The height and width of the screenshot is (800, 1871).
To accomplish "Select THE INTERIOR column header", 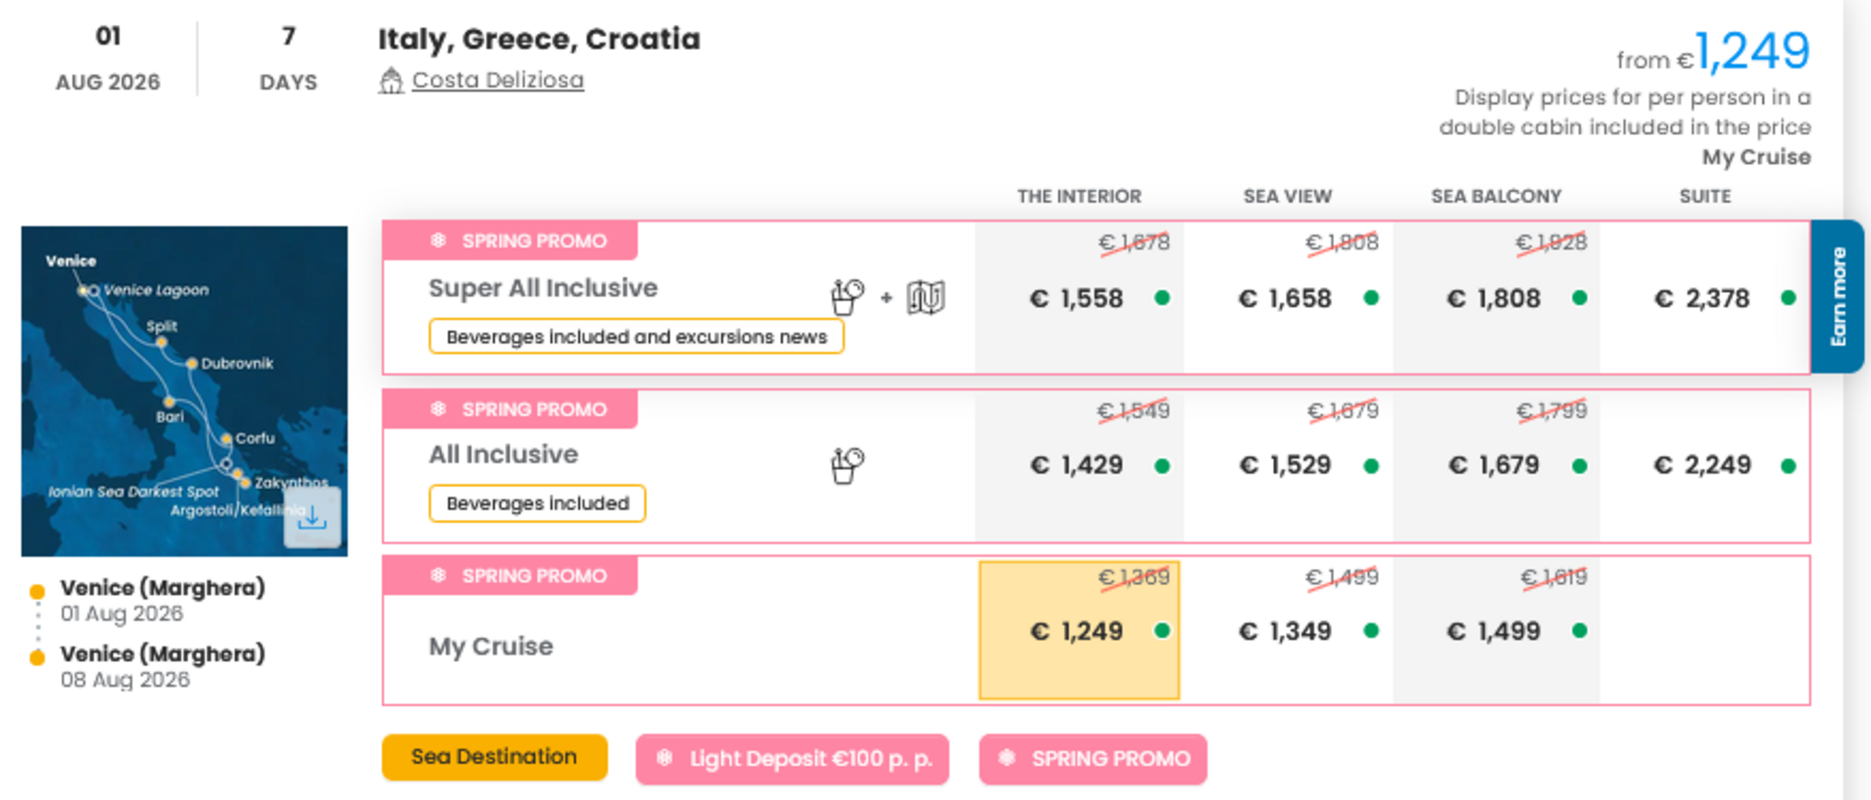I will click(x=1079, y=196).
